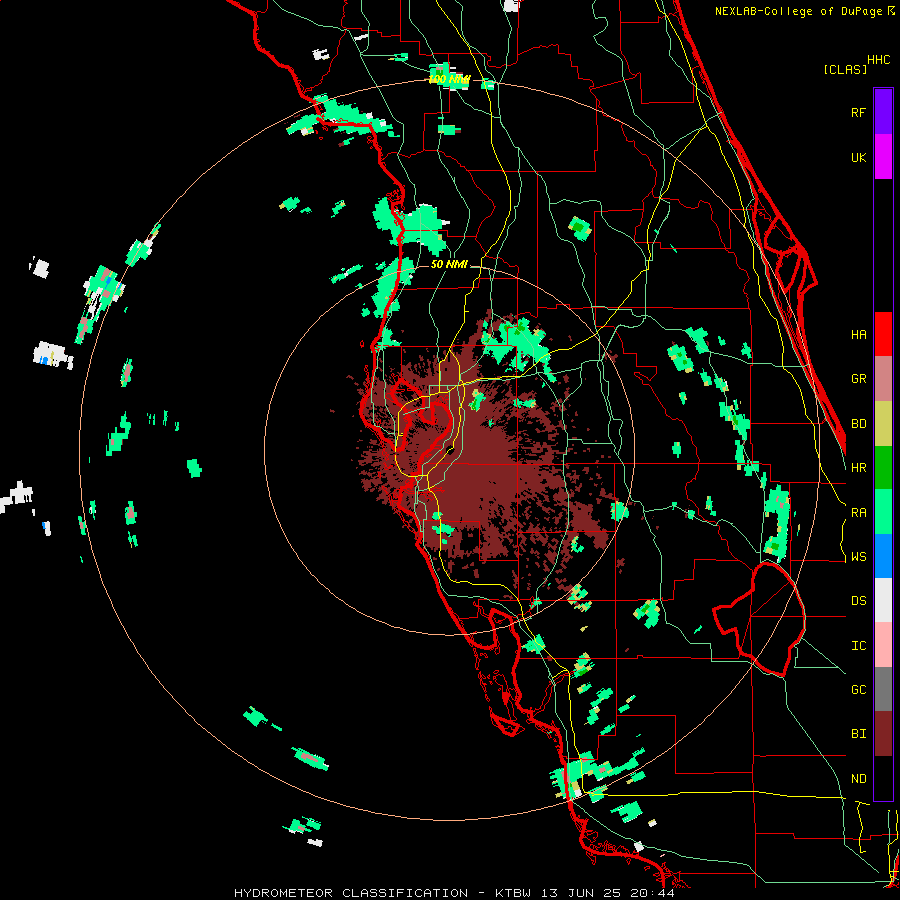
Task: Click the "DS" legend label
Action: [x=858, y=601]
